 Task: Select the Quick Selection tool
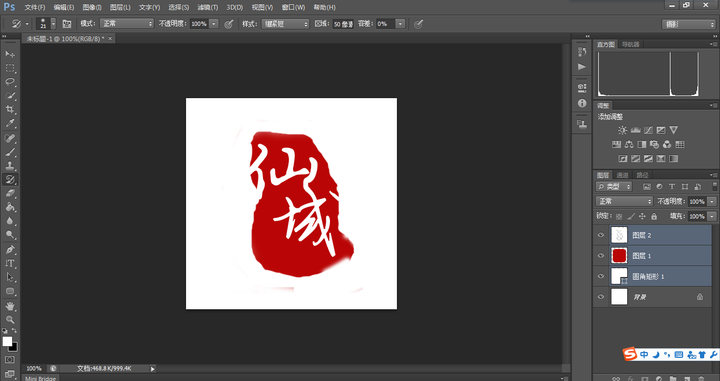[10, 95]
